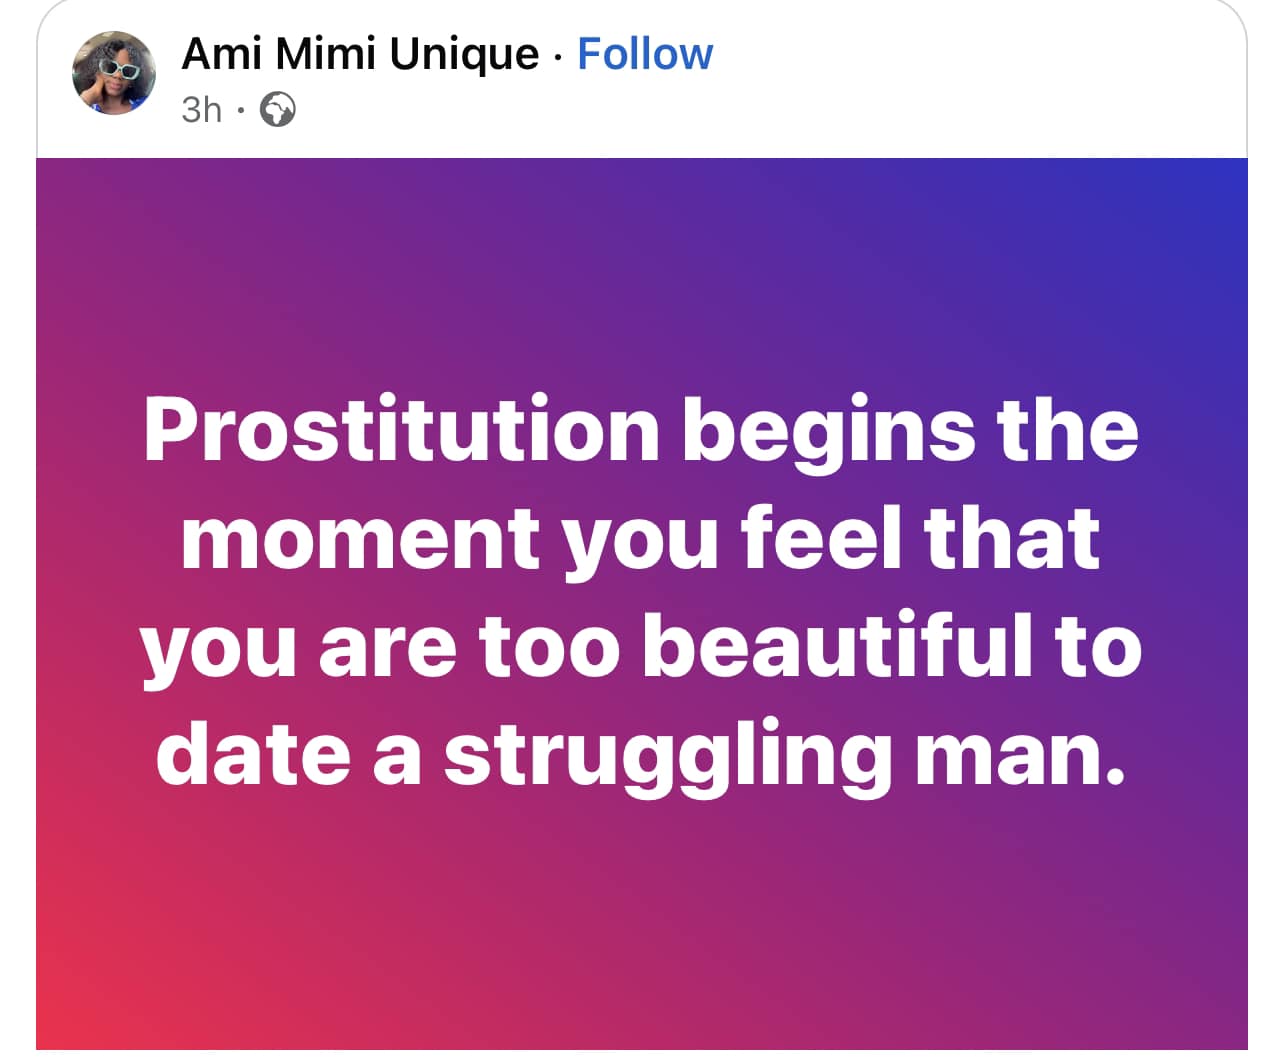This screenshot has height=1061, width=1284.
Task: Click the "Prostitution begins the moment" post text
Action: point(641,590)
